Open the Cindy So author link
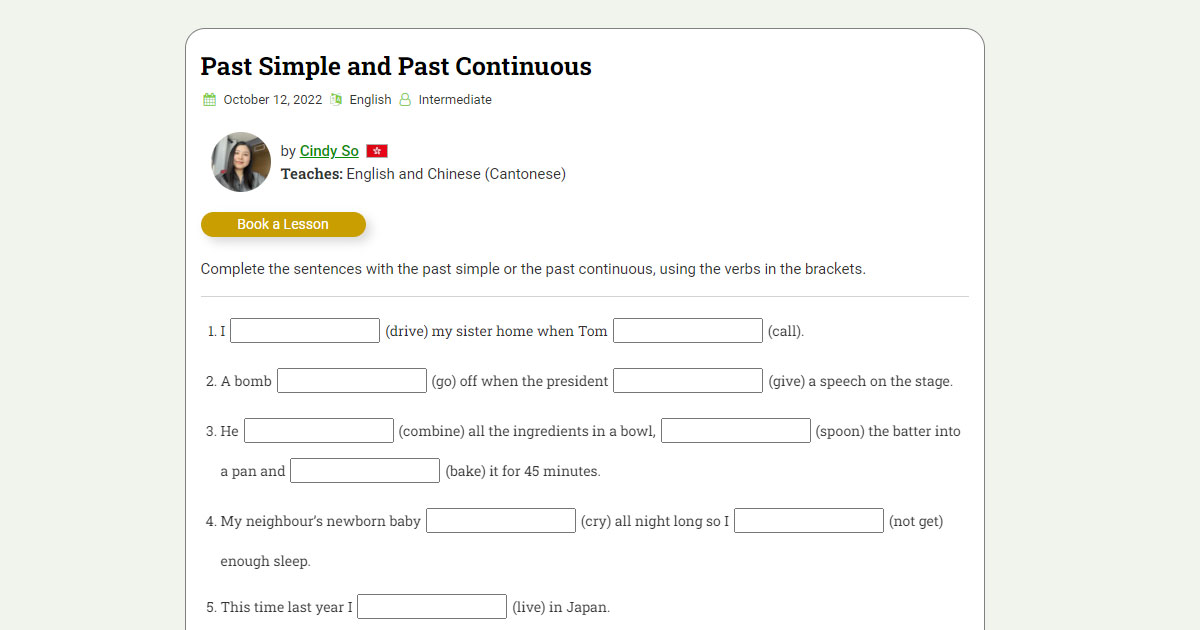 tap(329, 151)
